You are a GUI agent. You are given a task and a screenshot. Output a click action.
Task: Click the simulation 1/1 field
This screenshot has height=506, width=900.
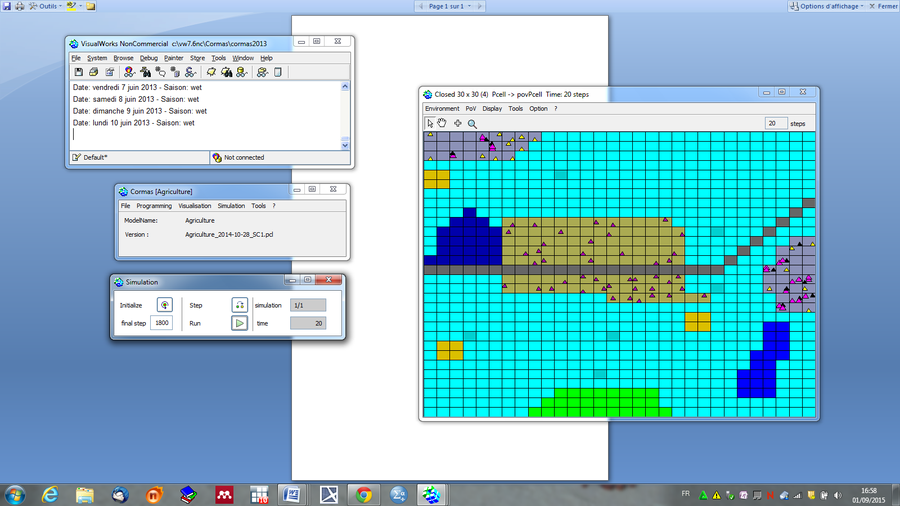coord(308,305)
